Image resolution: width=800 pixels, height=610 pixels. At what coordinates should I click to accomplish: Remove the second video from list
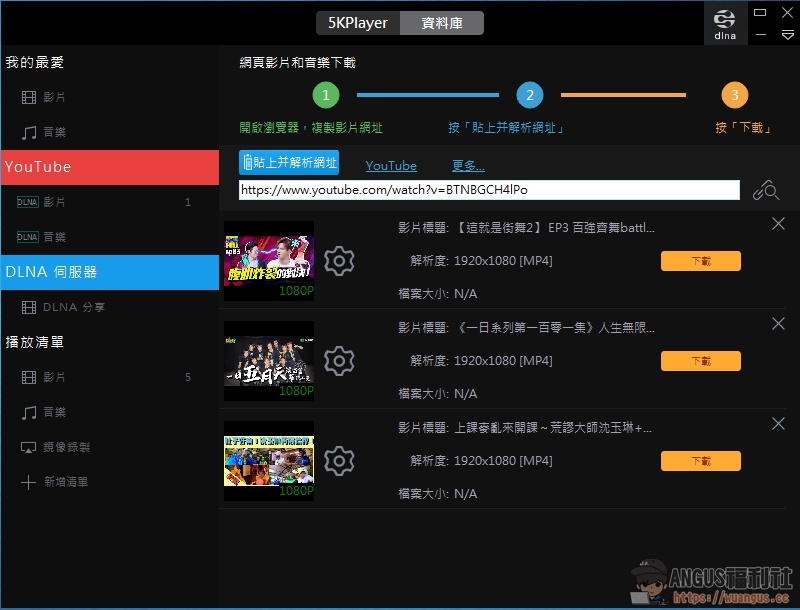[778, 324]
